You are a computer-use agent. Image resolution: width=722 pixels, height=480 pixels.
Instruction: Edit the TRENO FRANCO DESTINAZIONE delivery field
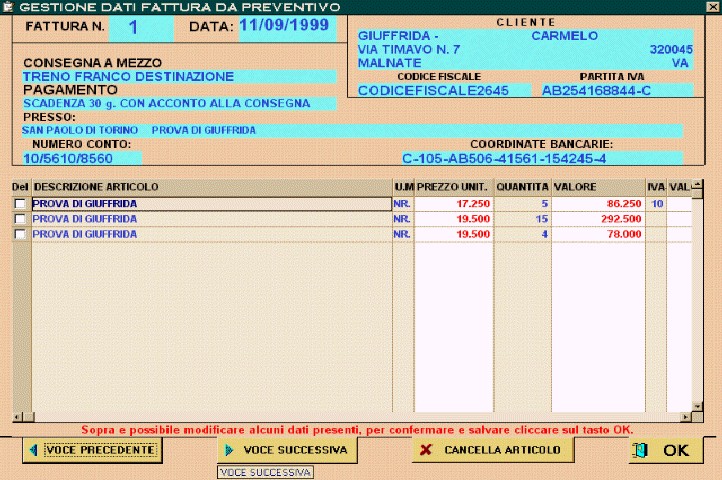180,76
